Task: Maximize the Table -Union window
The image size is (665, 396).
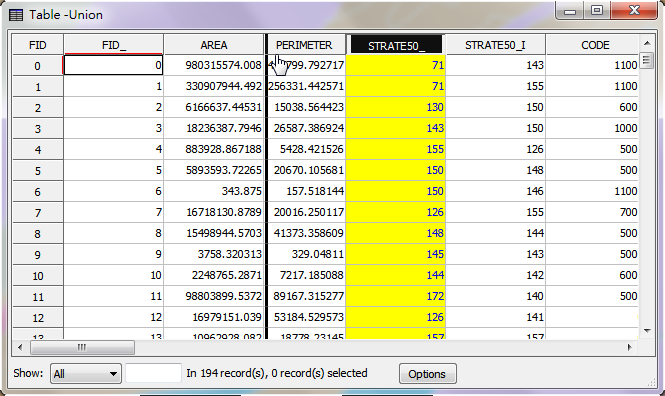Action: pyautogui.click(x=597, y=11)
